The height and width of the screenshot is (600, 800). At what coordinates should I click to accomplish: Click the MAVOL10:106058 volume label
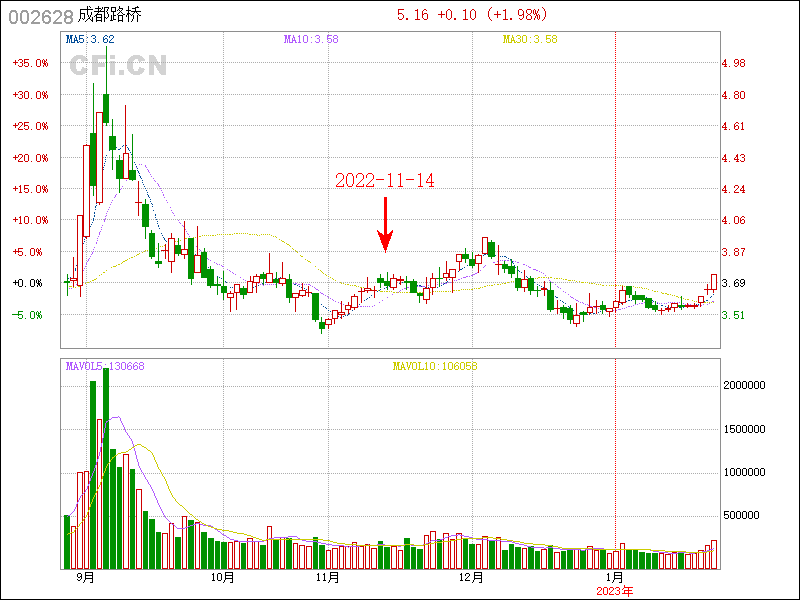coord(435,366)
